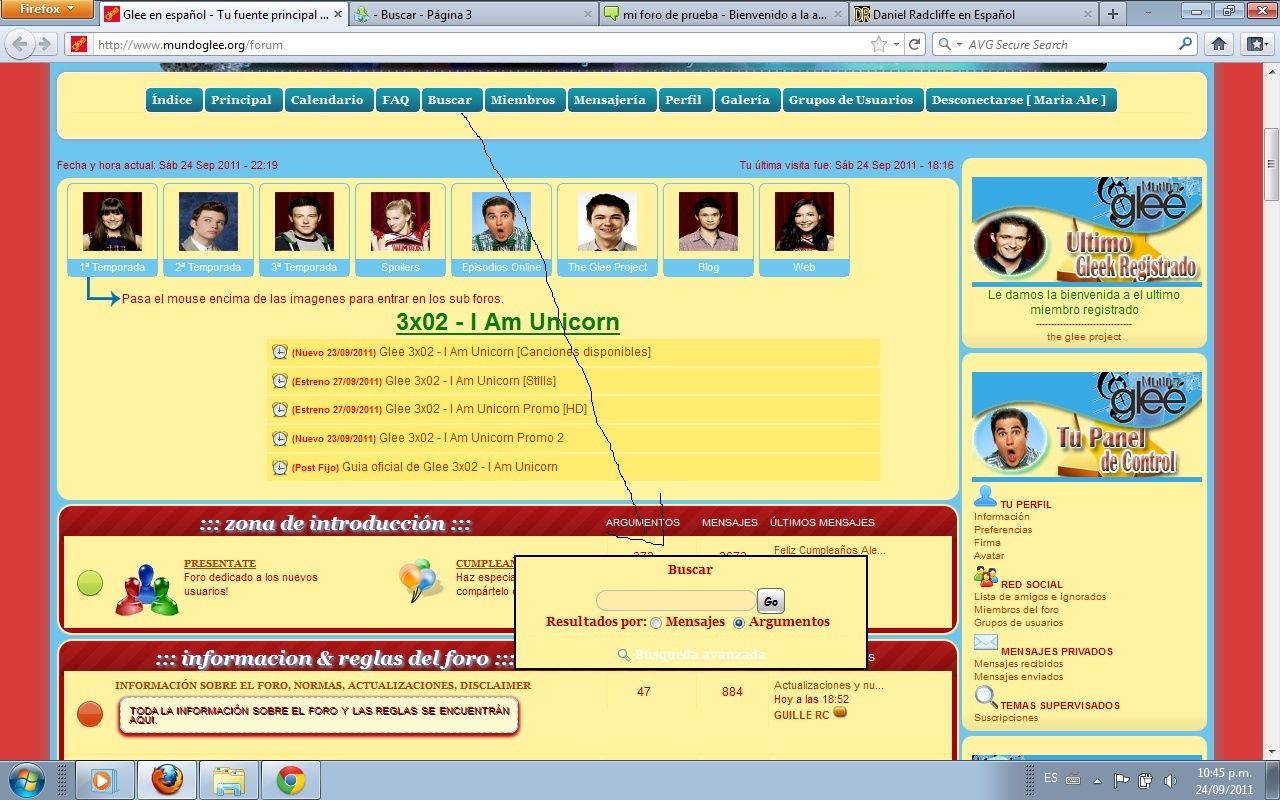Log out via Desconectarse [ Maria Ale ]

point(1019,100)
